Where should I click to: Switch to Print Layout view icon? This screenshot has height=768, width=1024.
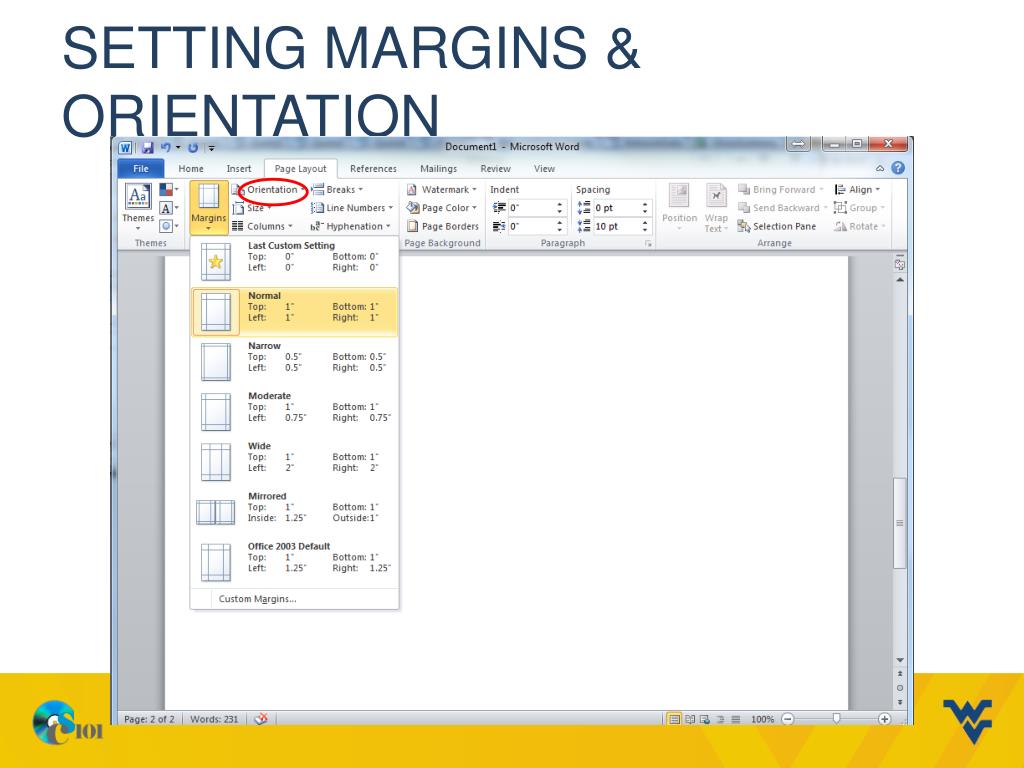674,719
